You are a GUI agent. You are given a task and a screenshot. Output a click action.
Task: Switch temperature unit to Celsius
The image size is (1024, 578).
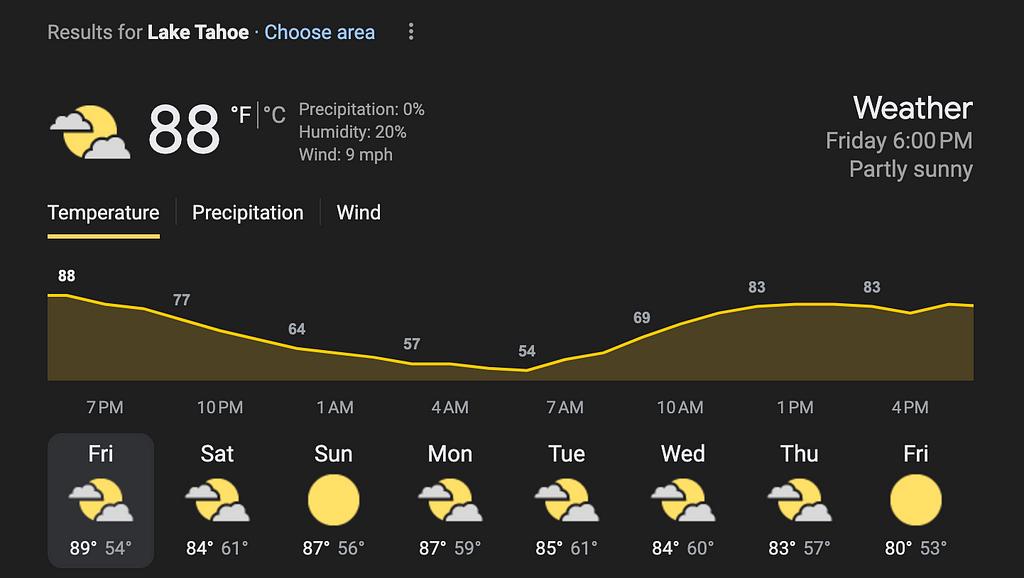click(274, 116)
